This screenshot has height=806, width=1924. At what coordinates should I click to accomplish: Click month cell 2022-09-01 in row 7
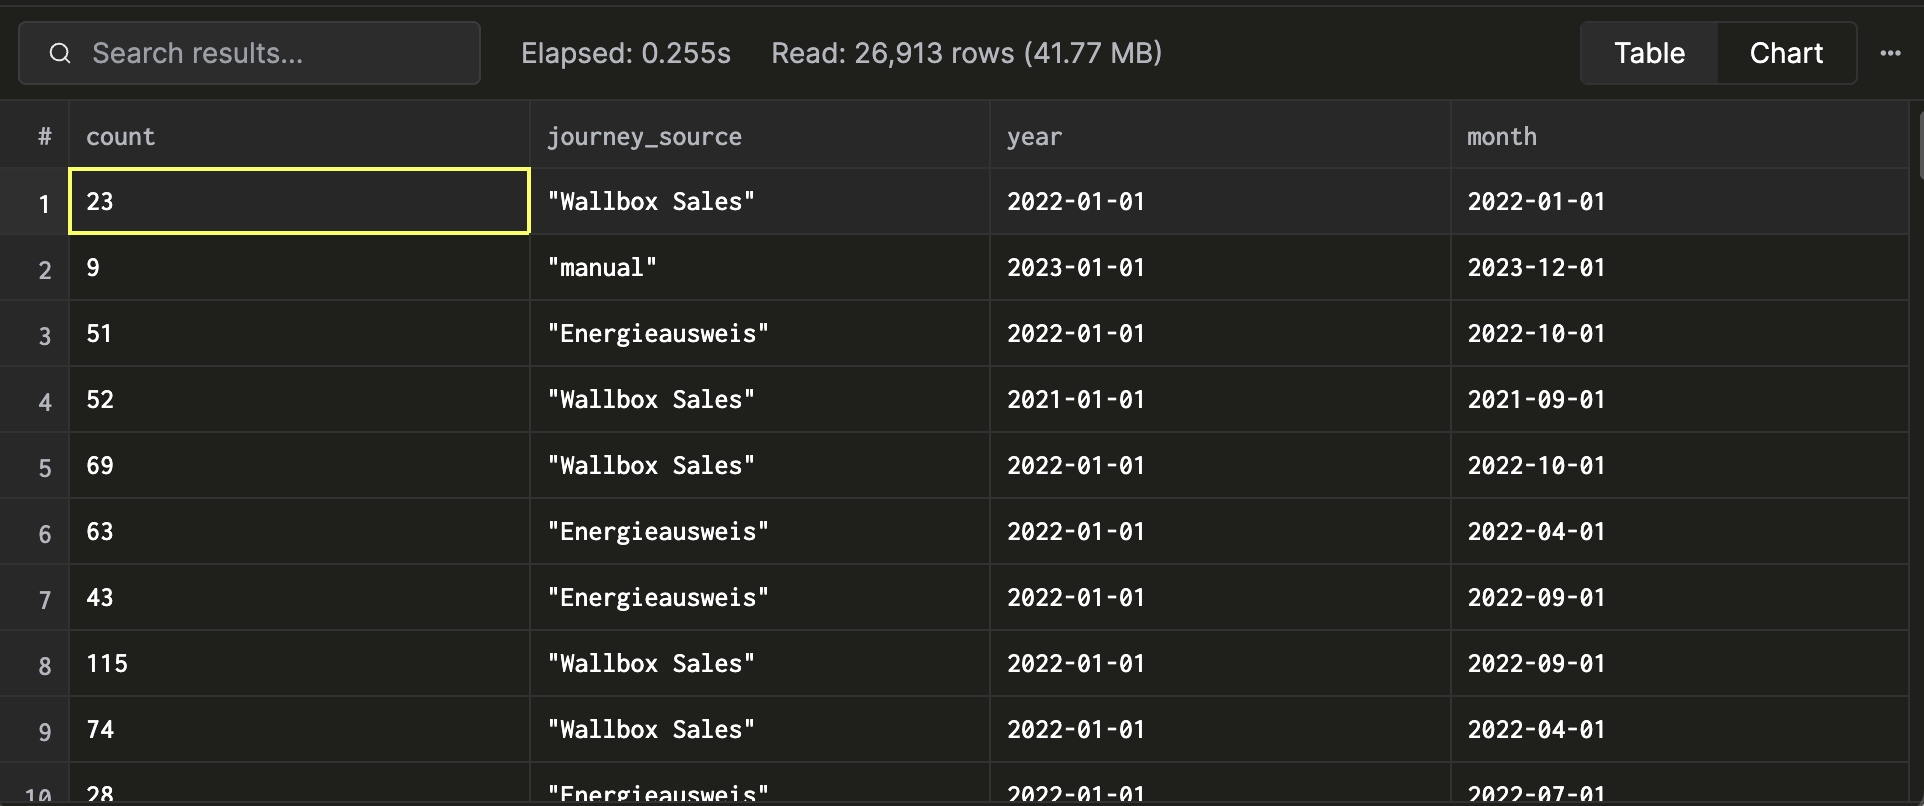coord(1680,597)
